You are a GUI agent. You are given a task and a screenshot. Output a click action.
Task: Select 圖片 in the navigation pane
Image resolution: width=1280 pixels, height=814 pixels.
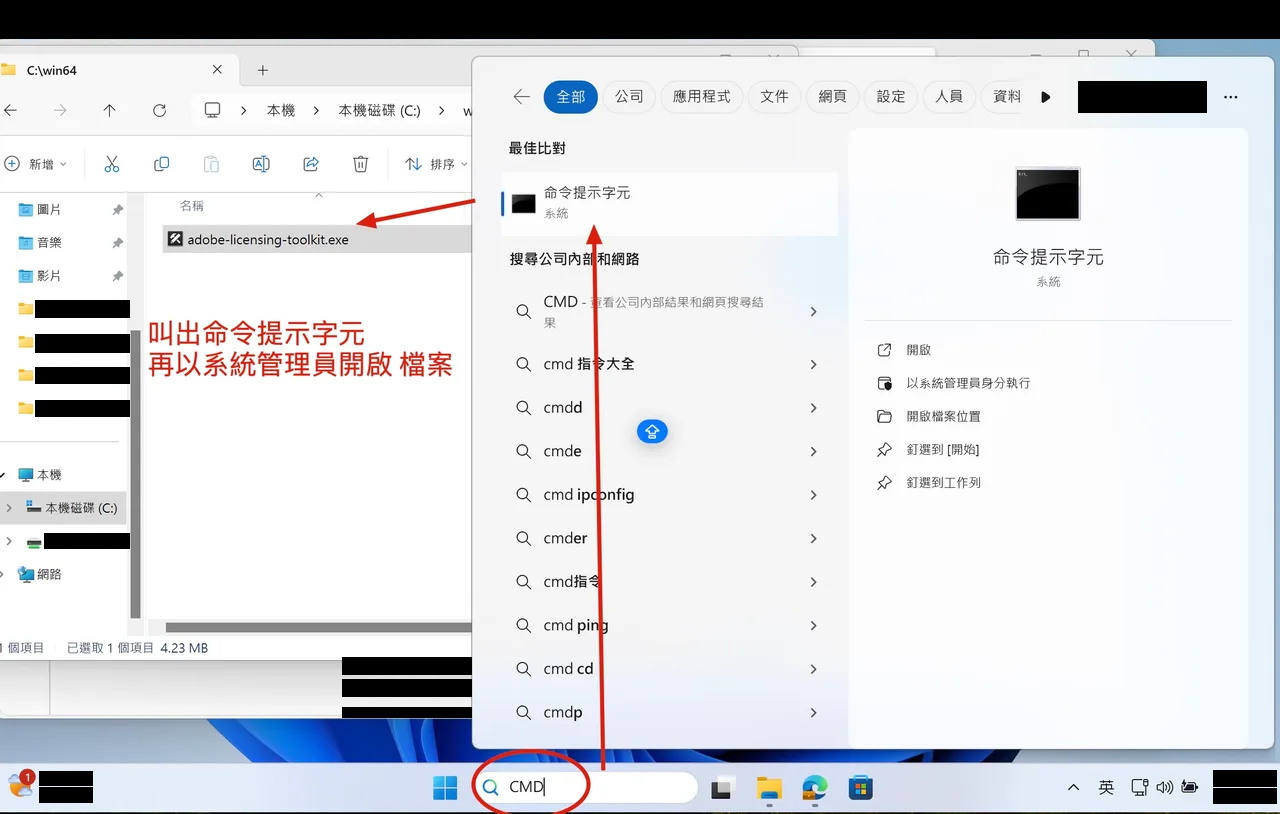pos(49,209)
